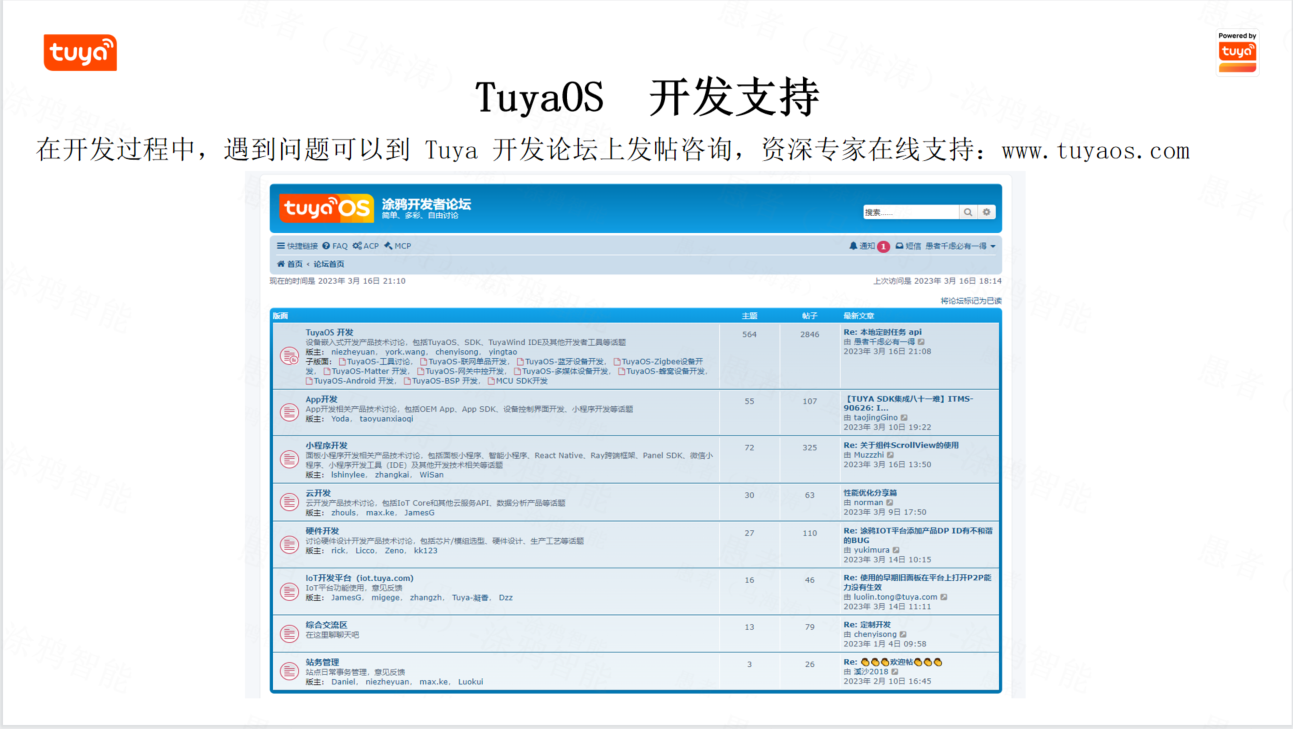1293x729 pixels.
Task: Click the 小程序开发 forum status icon
Action: [289, 459]
